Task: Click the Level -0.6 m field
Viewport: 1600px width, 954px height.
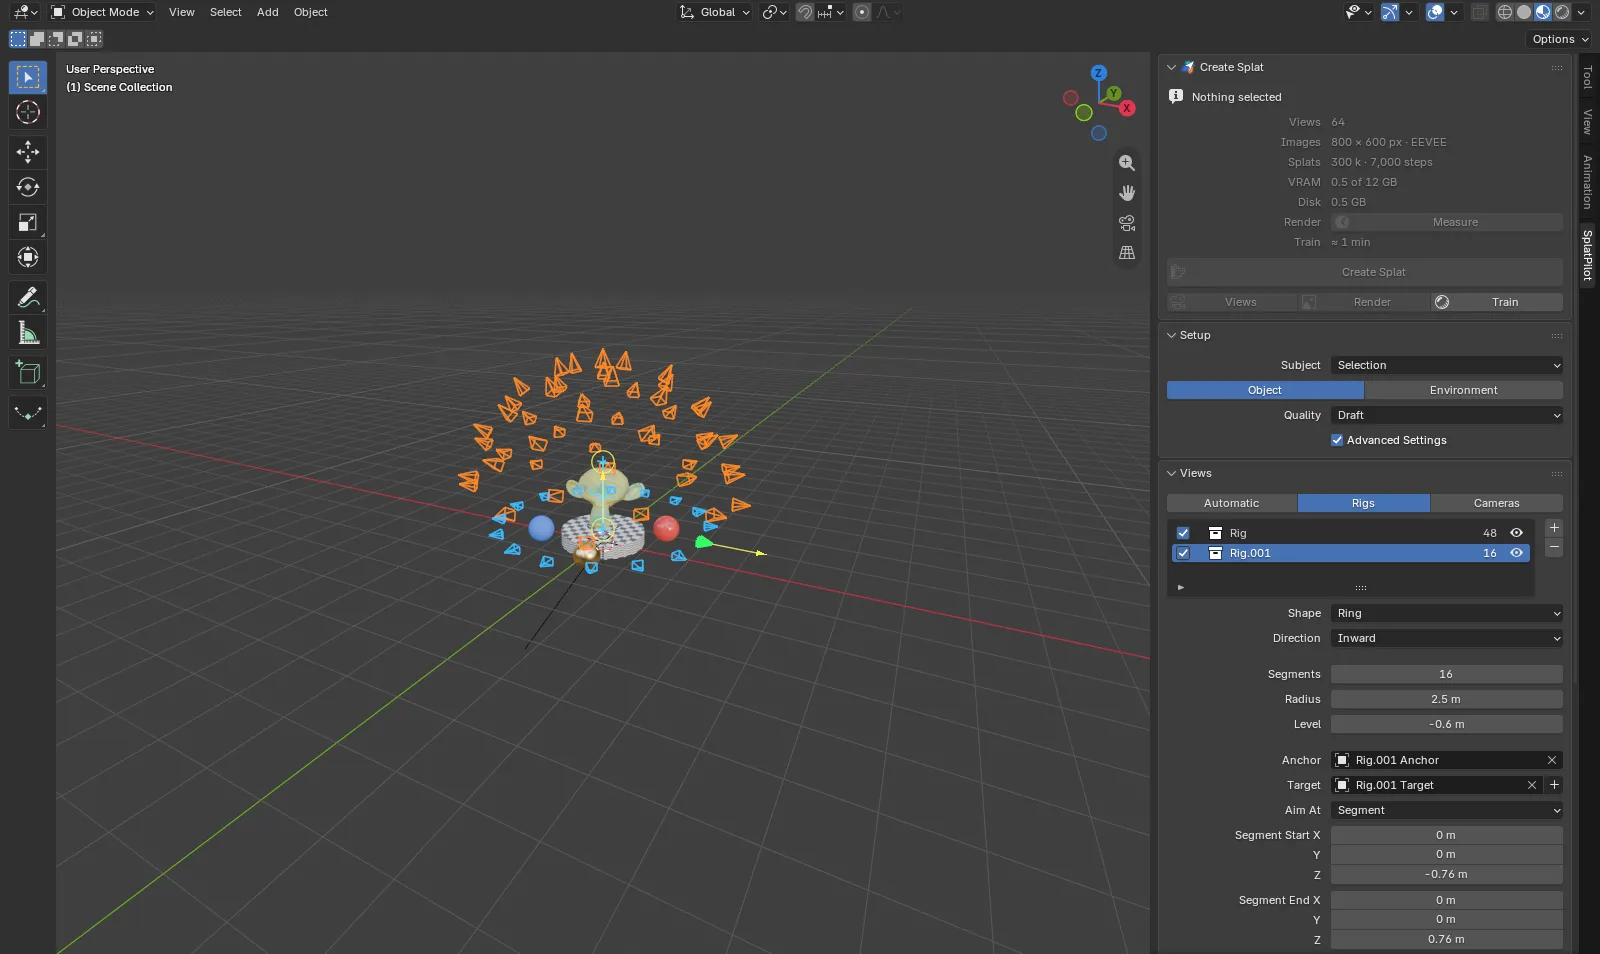Action: tap(1447, 724)
